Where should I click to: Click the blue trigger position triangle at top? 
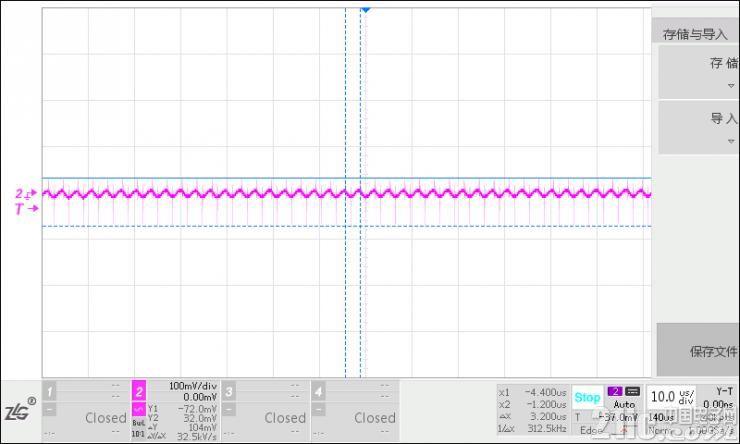365,10
